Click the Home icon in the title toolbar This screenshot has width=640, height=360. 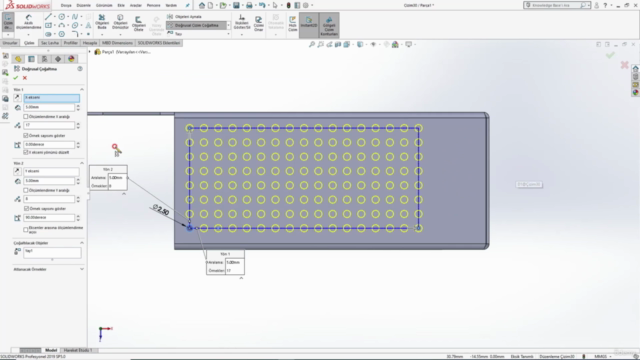(x=202, y=5)
